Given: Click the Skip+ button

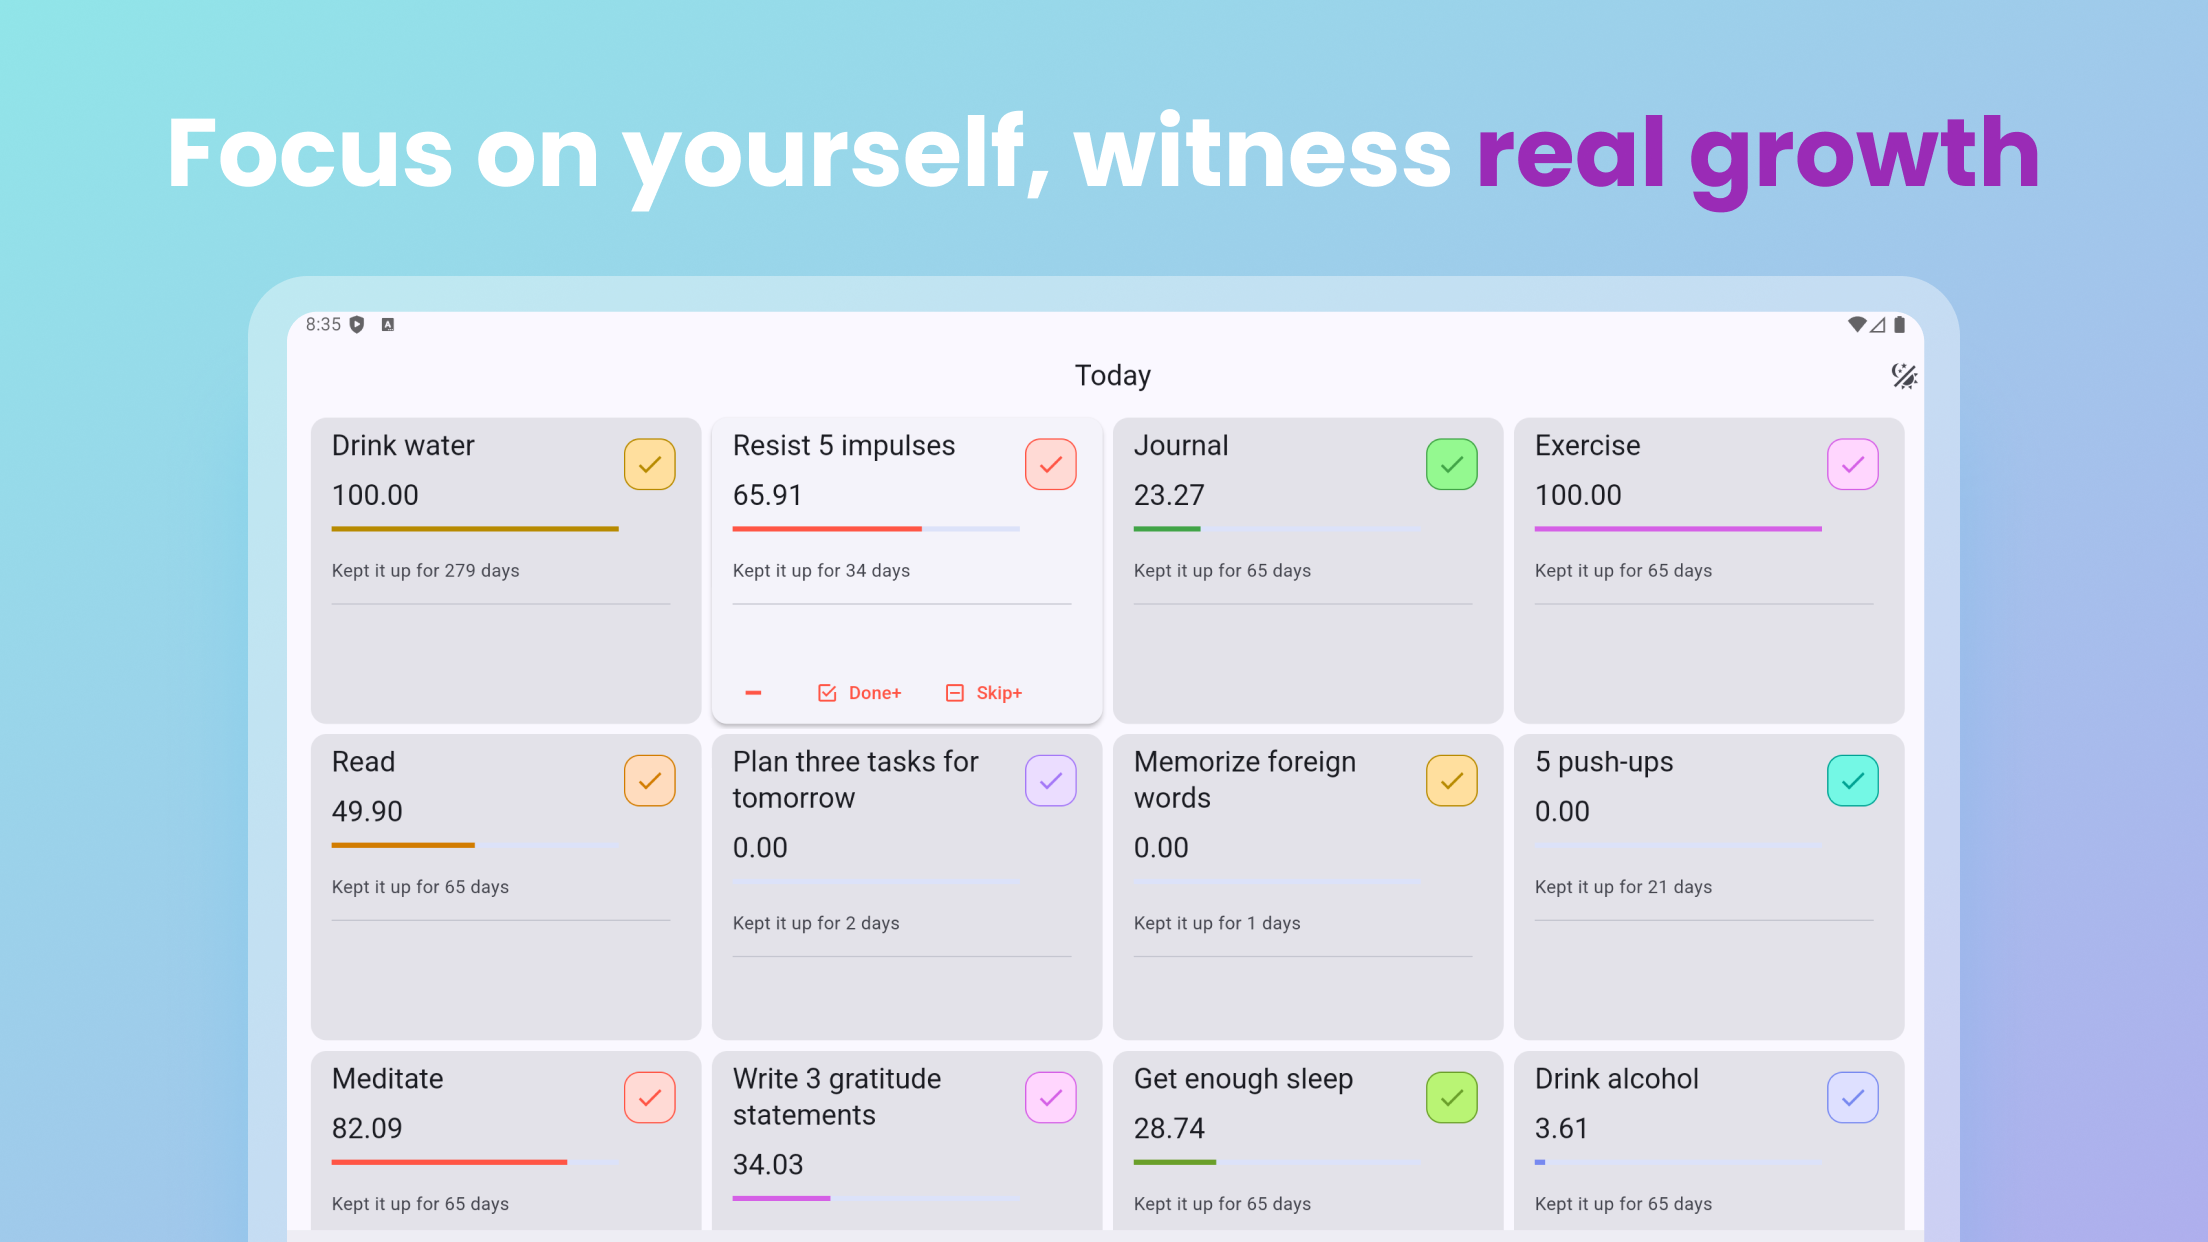Looking at the screenshot, I should tap(984, 693).
